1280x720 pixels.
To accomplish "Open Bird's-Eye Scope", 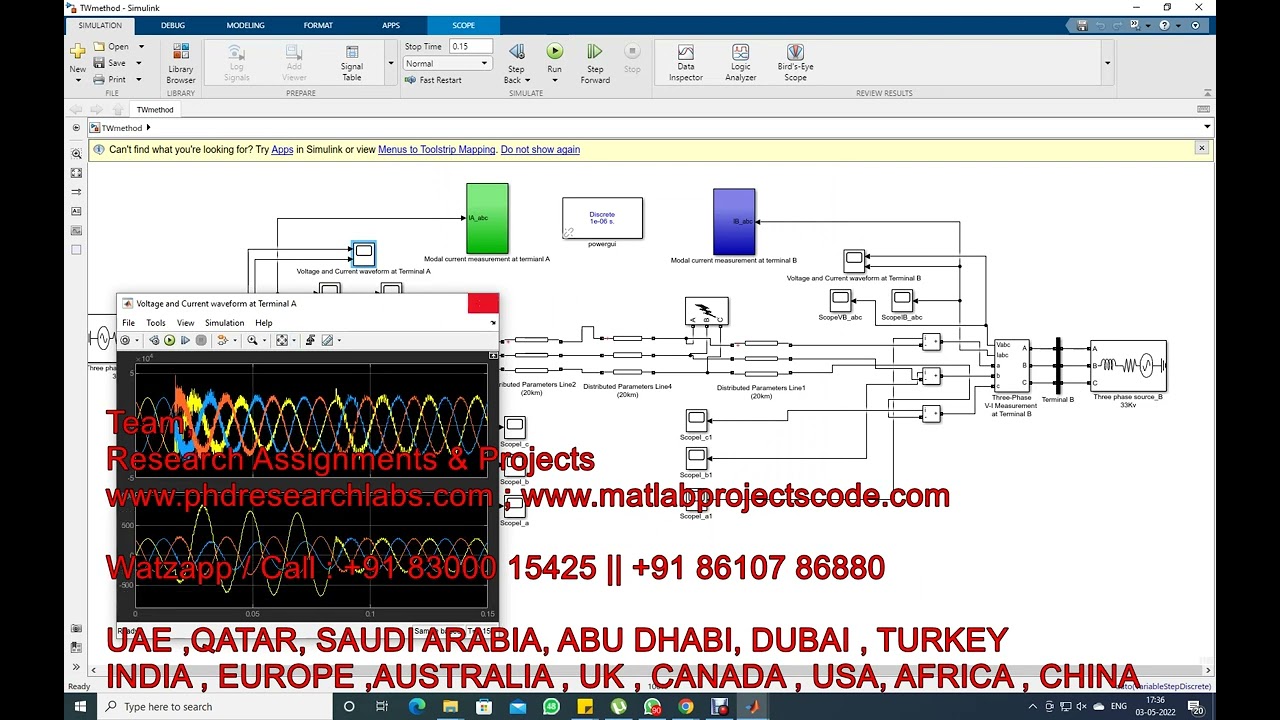I will click(x=795, y=62).
